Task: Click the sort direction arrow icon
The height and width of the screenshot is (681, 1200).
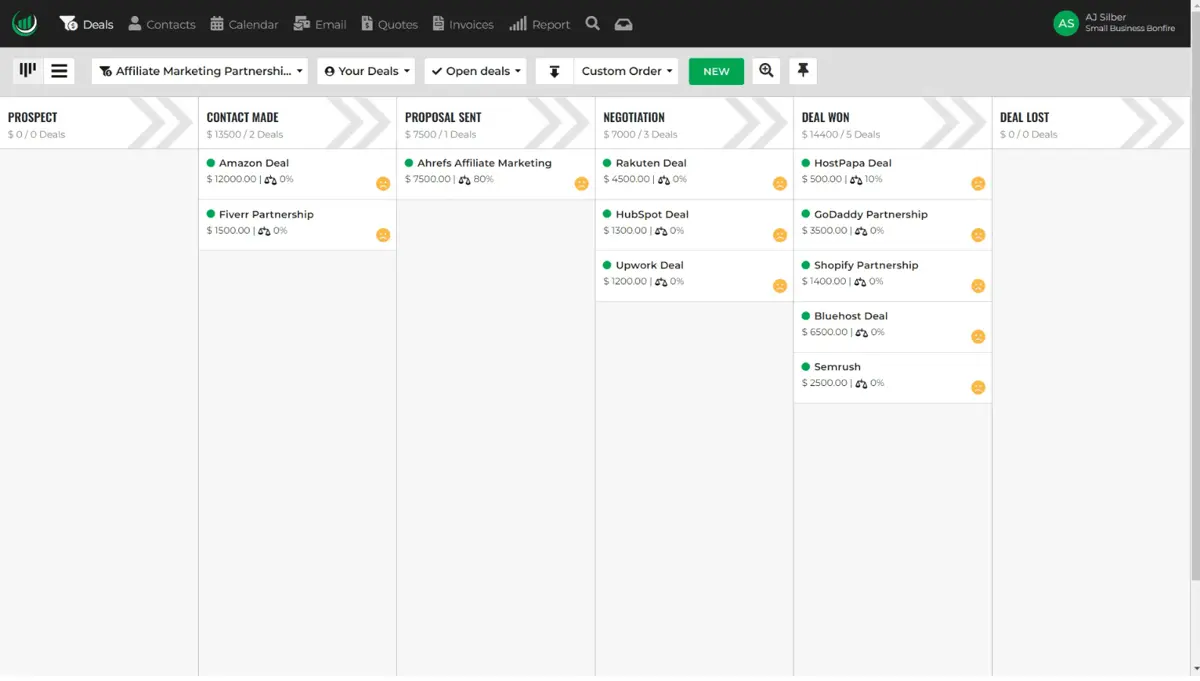Action: [554, 71]
